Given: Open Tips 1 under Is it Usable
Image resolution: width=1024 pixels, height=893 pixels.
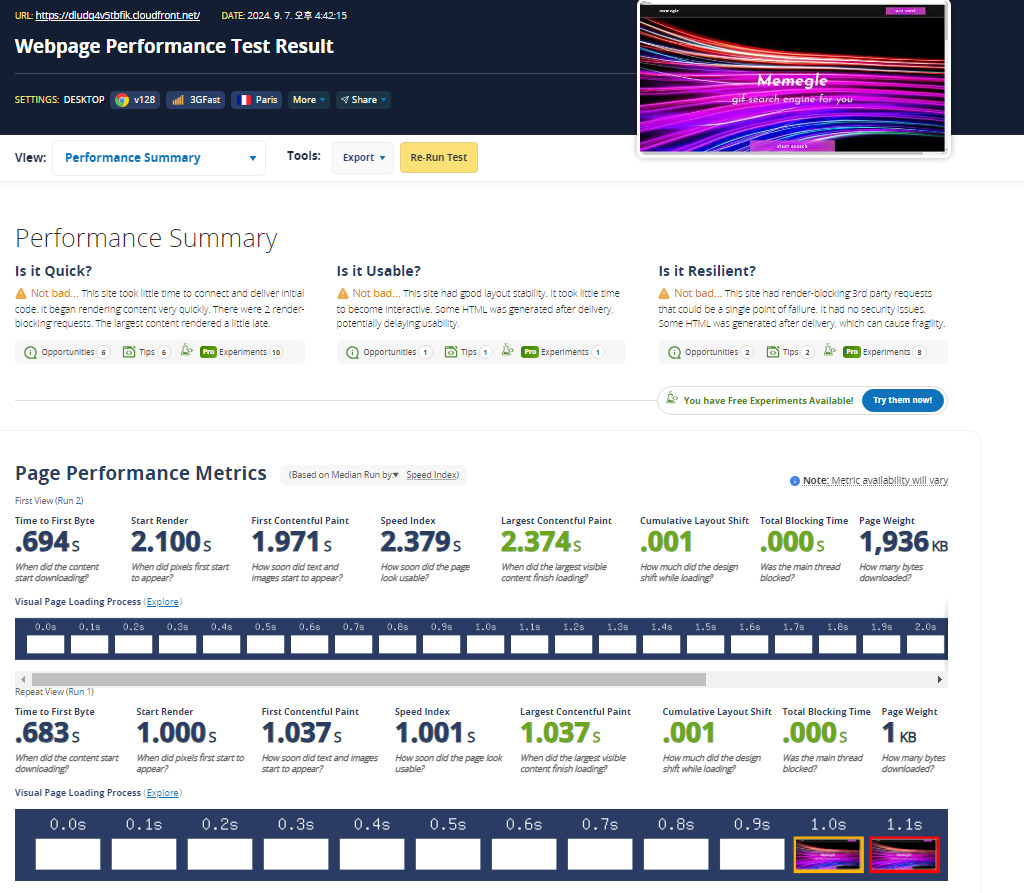Looking at the screenshot, I should pyautogui.click(x=468, y=352).
